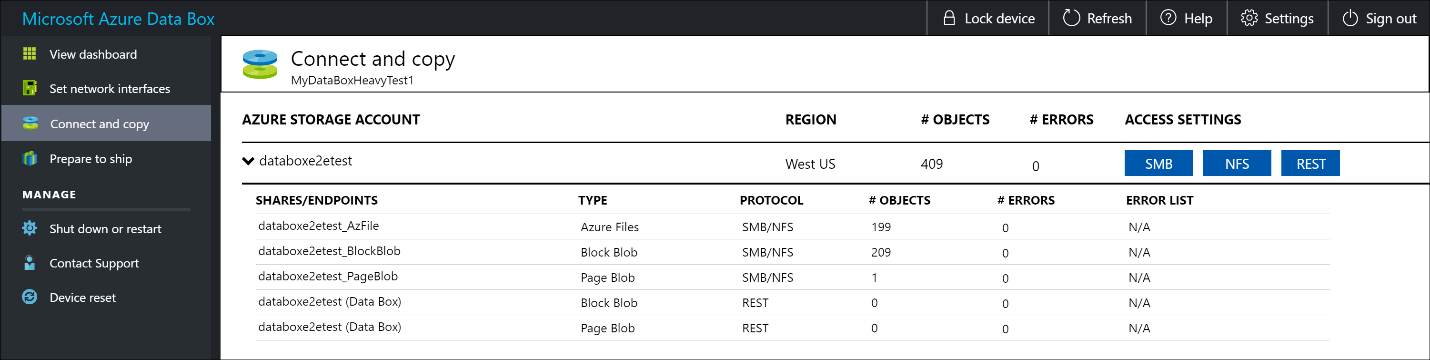Screen dimensions: 1430x360
Task: Click the NFS access settings button
Action: click(1236, 164)
